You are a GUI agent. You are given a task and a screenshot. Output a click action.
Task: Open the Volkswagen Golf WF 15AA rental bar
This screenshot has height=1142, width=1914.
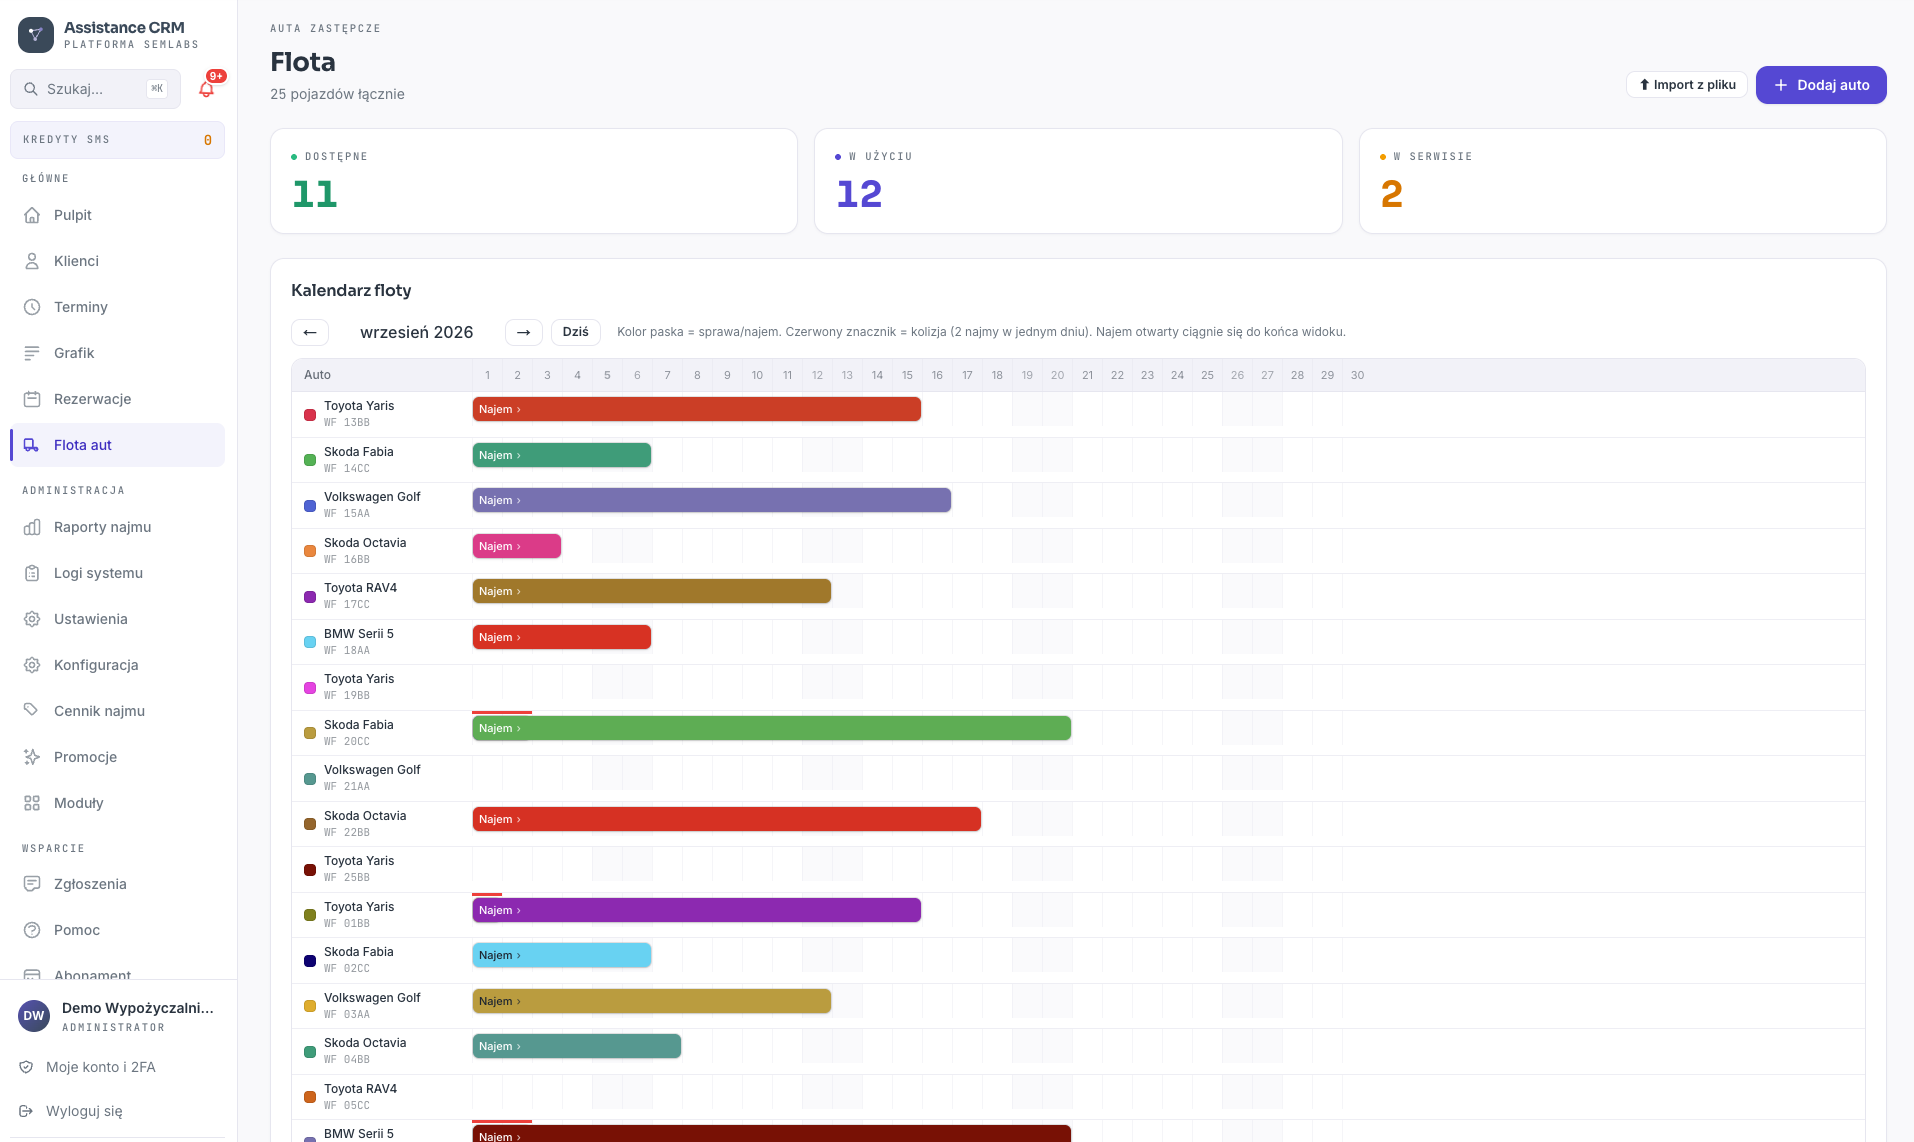tap(712, 500)
